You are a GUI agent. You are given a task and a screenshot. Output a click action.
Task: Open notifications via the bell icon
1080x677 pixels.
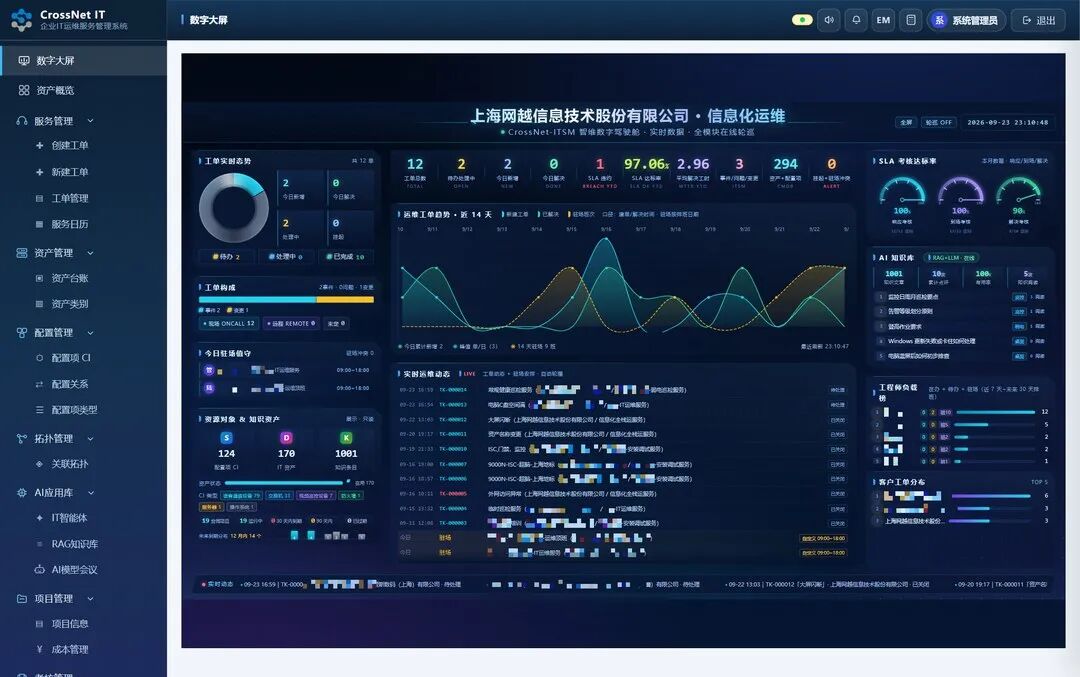(x=856, y=20)
